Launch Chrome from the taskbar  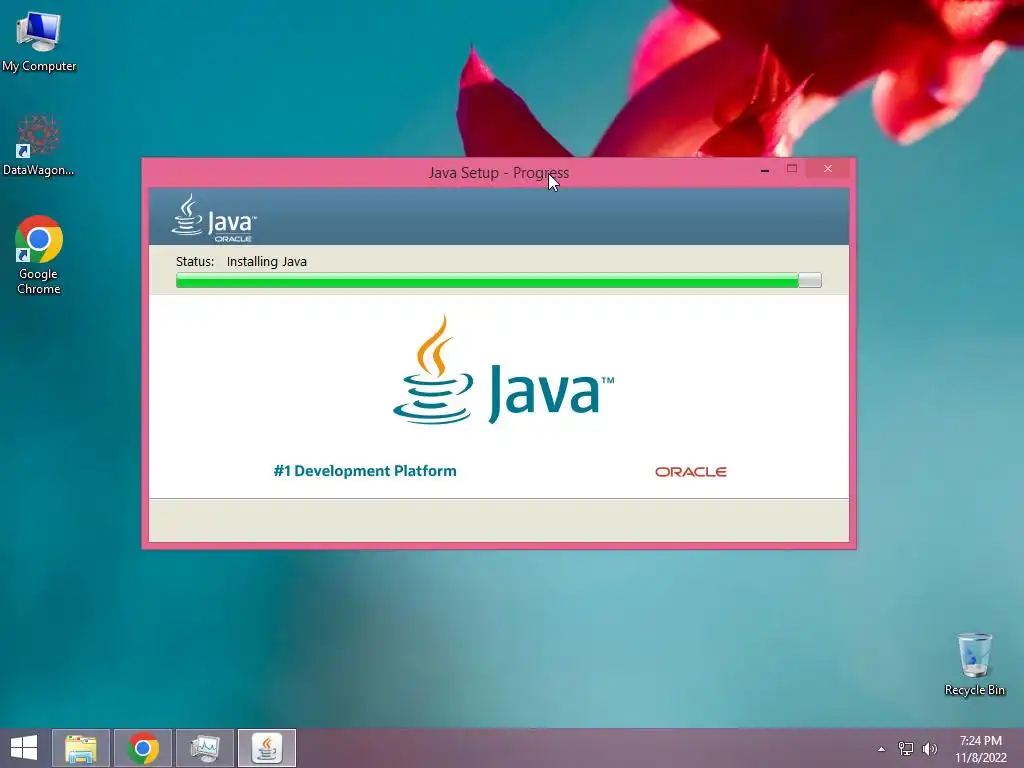pos(143,748)
